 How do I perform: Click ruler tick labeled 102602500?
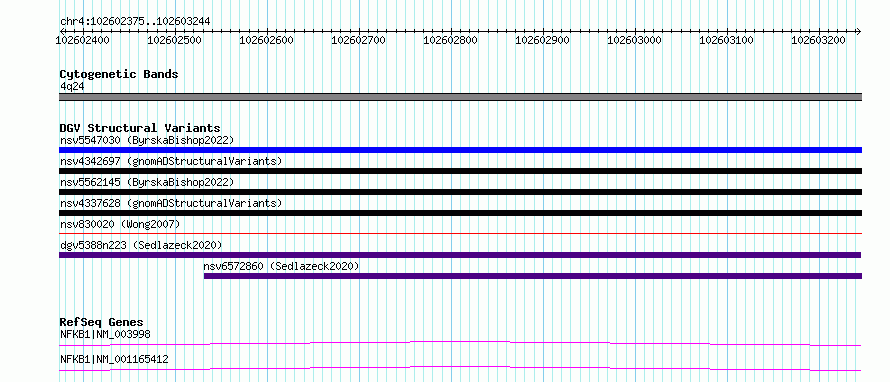coord(175,40)
